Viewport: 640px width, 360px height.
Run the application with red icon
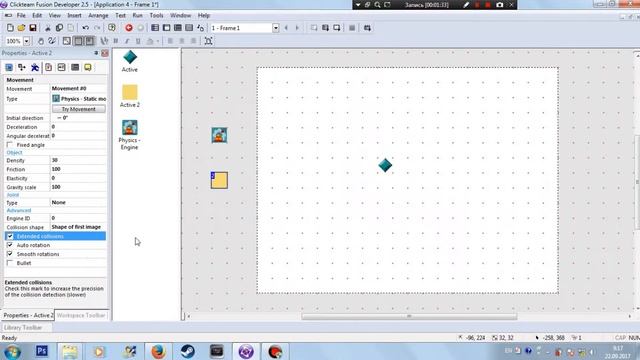click(129, 28)
